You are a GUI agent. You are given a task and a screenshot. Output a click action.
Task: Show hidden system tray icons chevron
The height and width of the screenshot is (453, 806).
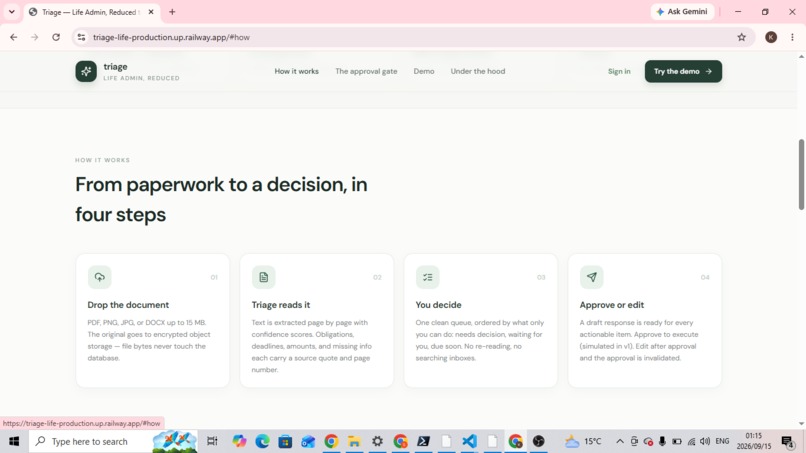pyautogui.click(x=620, y=441)
